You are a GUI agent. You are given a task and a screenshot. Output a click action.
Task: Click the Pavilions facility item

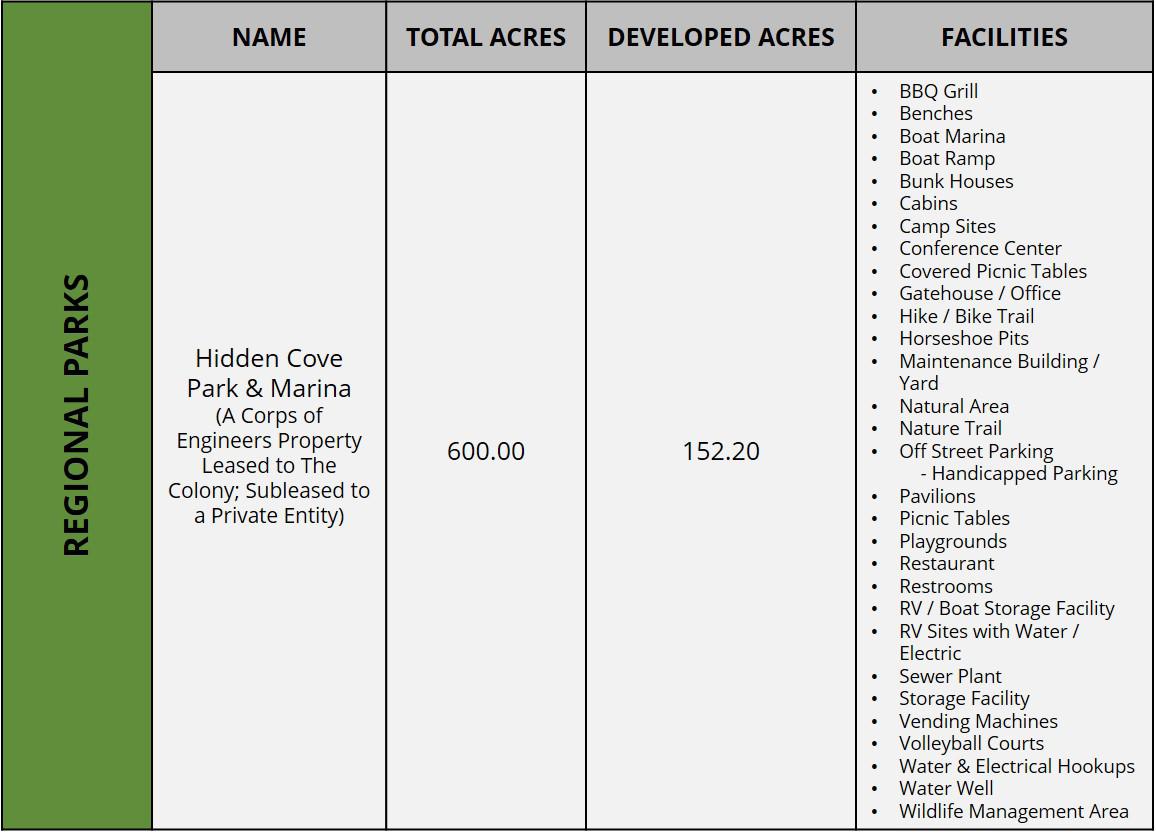(x=937, y=496)
